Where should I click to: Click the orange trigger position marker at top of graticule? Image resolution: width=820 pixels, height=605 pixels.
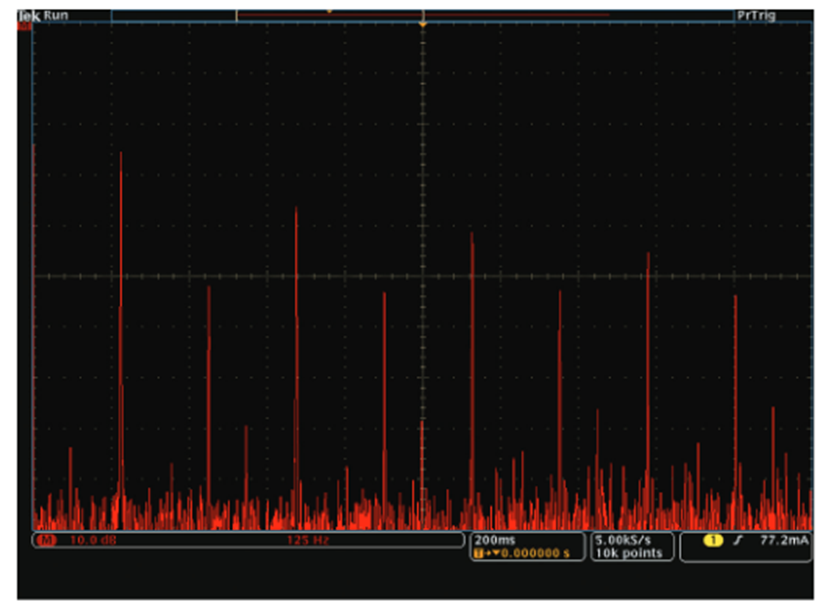coord(423,22)
